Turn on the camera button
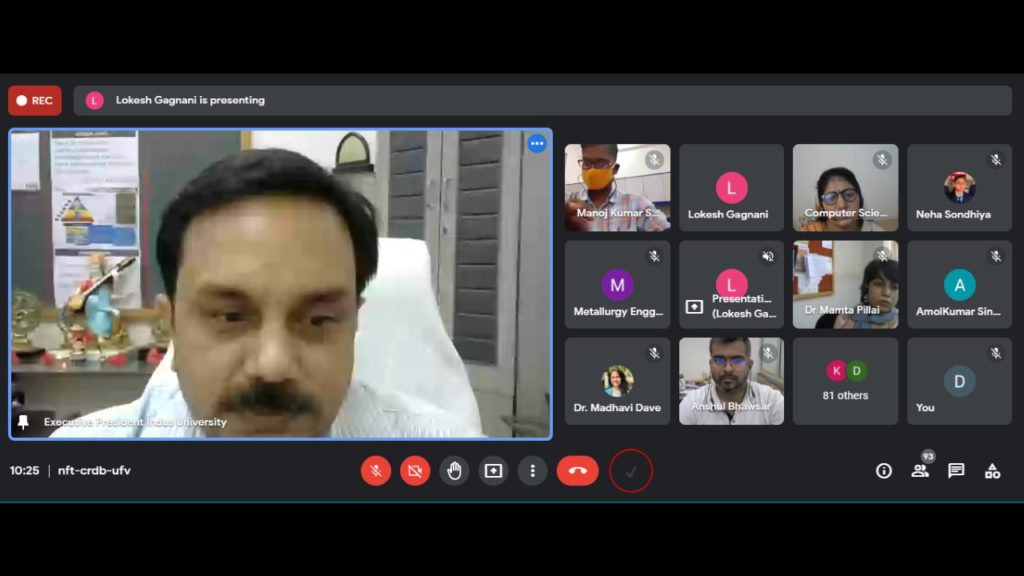 tap(415, 471)
